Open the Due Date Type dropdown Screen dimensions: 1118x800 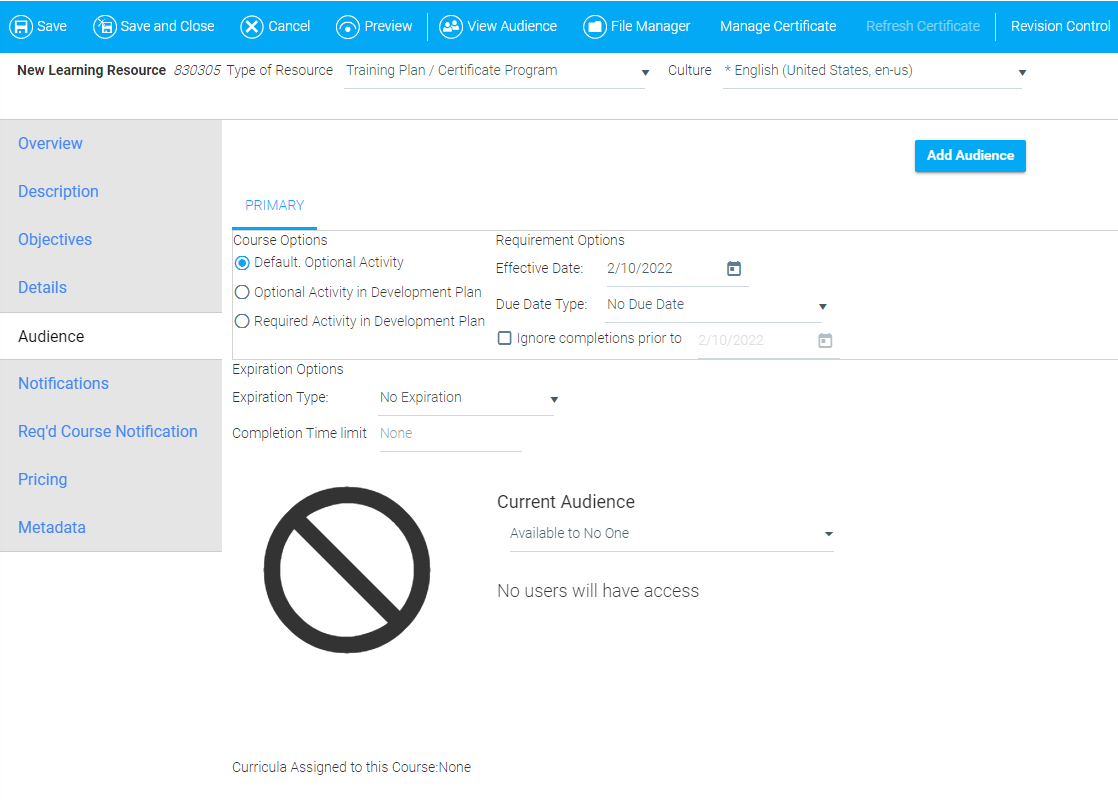716,305
